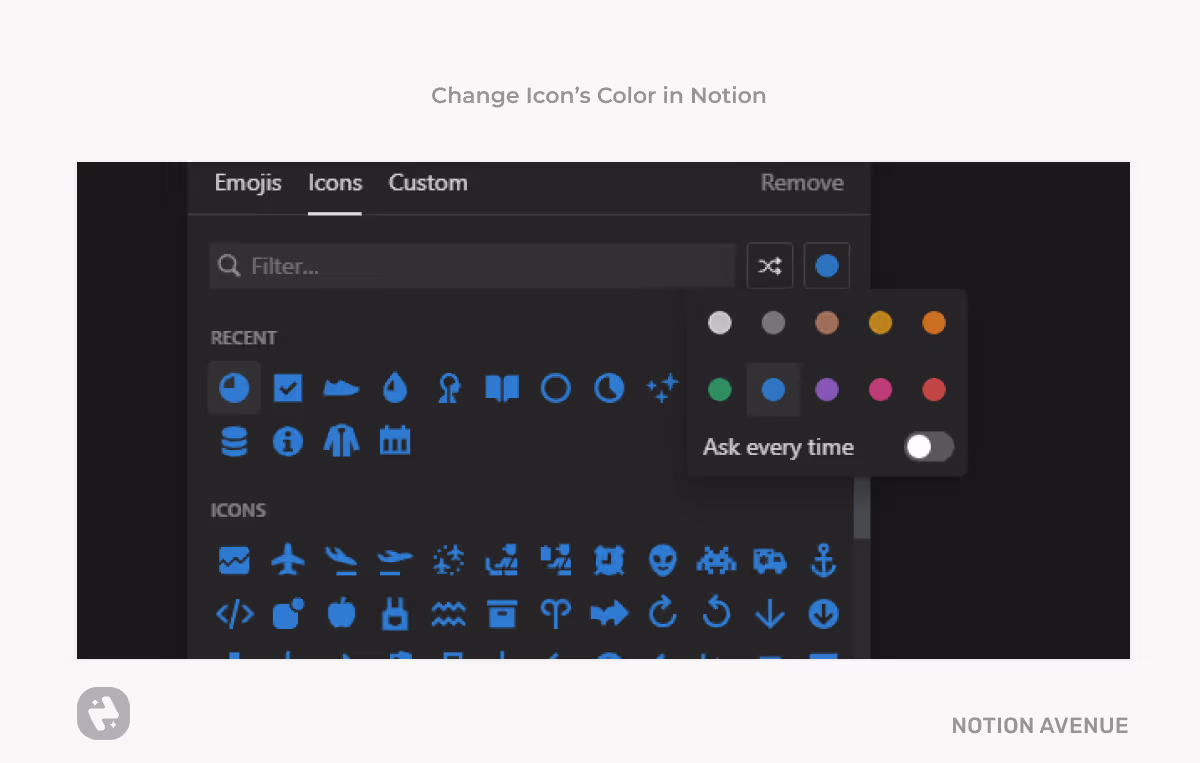This screenshot has width=1200, height=763.
Task: Select the water droplet icon
Action: click(x=395, y=388)
